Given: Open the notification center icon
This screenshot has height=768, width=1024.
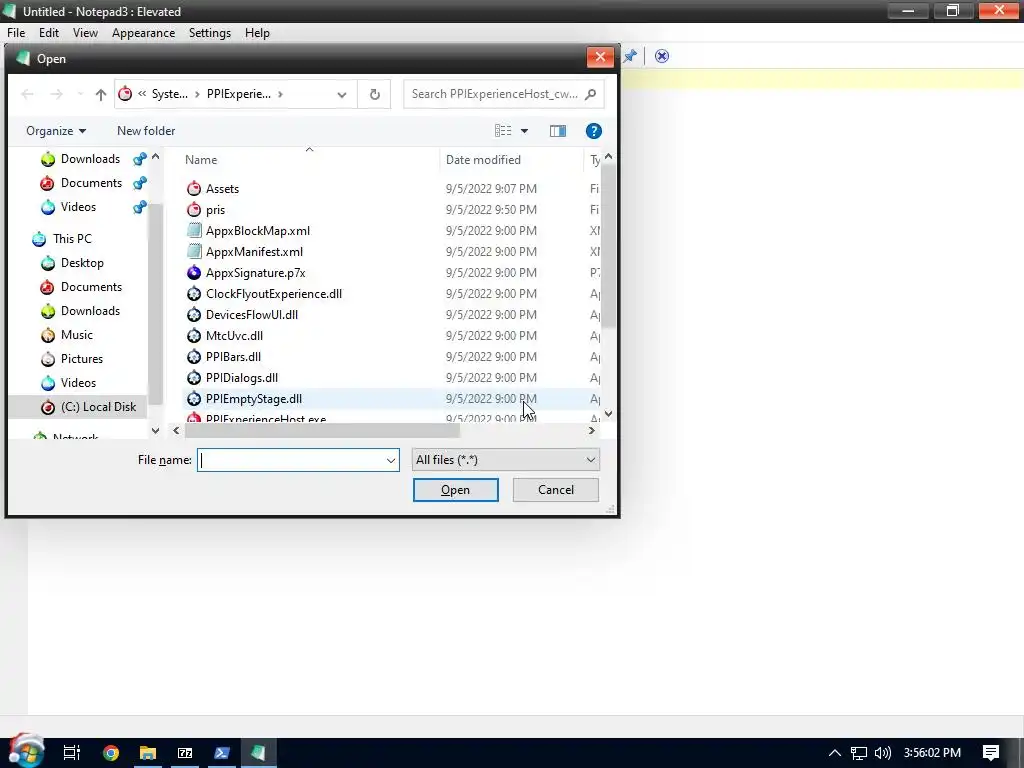Looking at the screenshot, I should 991,753.
